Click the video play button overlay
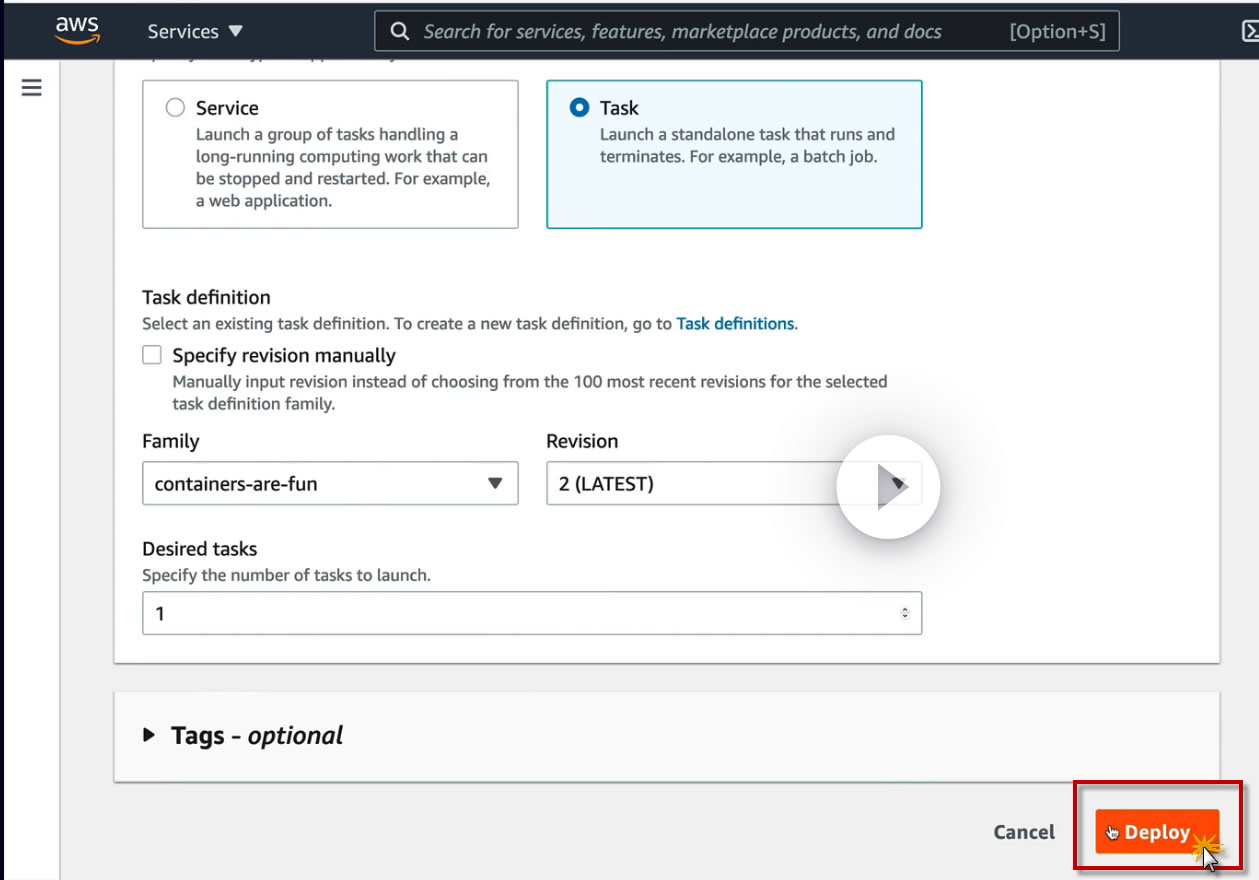The image size is (1259, 880). click(x=888, y=487)
